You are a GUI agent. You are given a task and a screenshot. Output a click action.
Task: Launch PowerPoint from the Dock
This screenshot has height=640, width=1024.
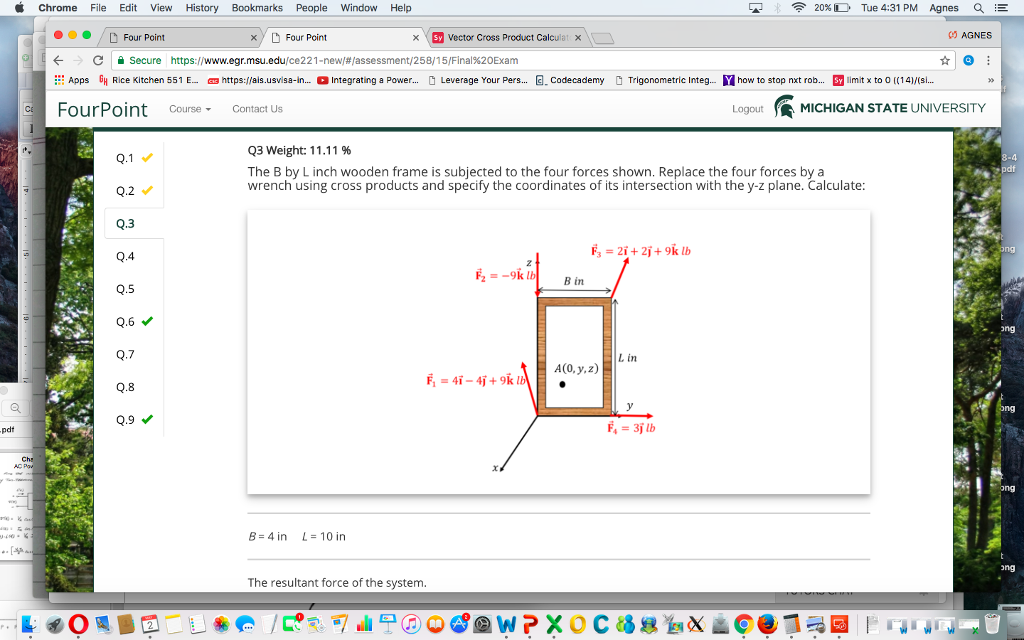(x=530, y=624)
